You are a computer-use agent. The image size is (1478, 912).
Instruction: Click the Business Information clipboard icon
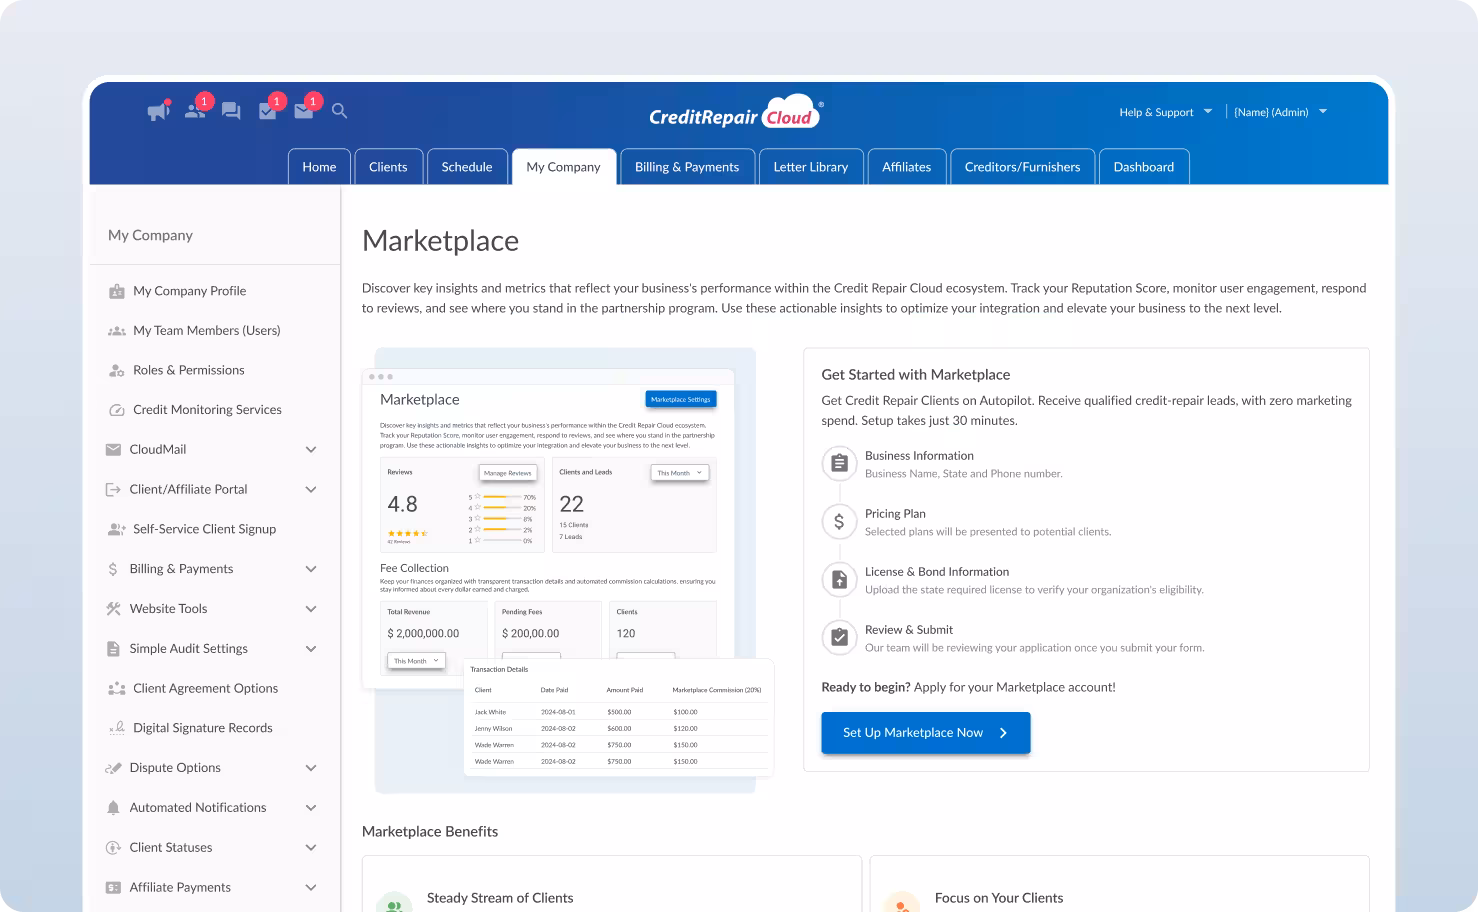point(839,463)
